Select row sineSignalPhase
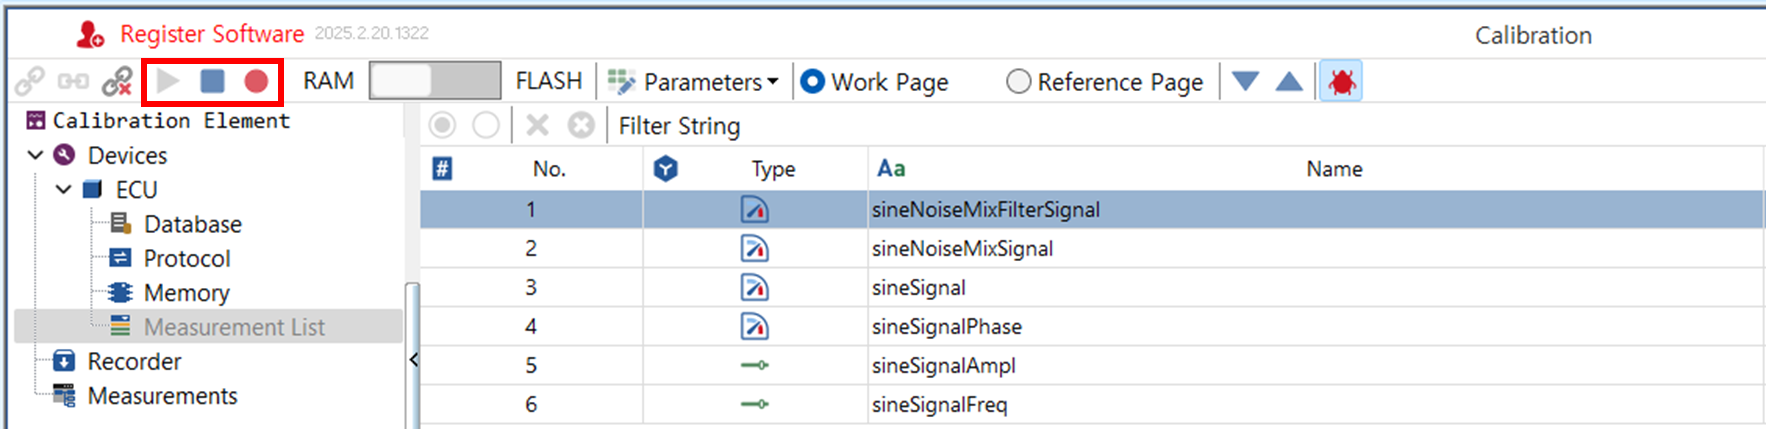 click(x=1092, y=326)
